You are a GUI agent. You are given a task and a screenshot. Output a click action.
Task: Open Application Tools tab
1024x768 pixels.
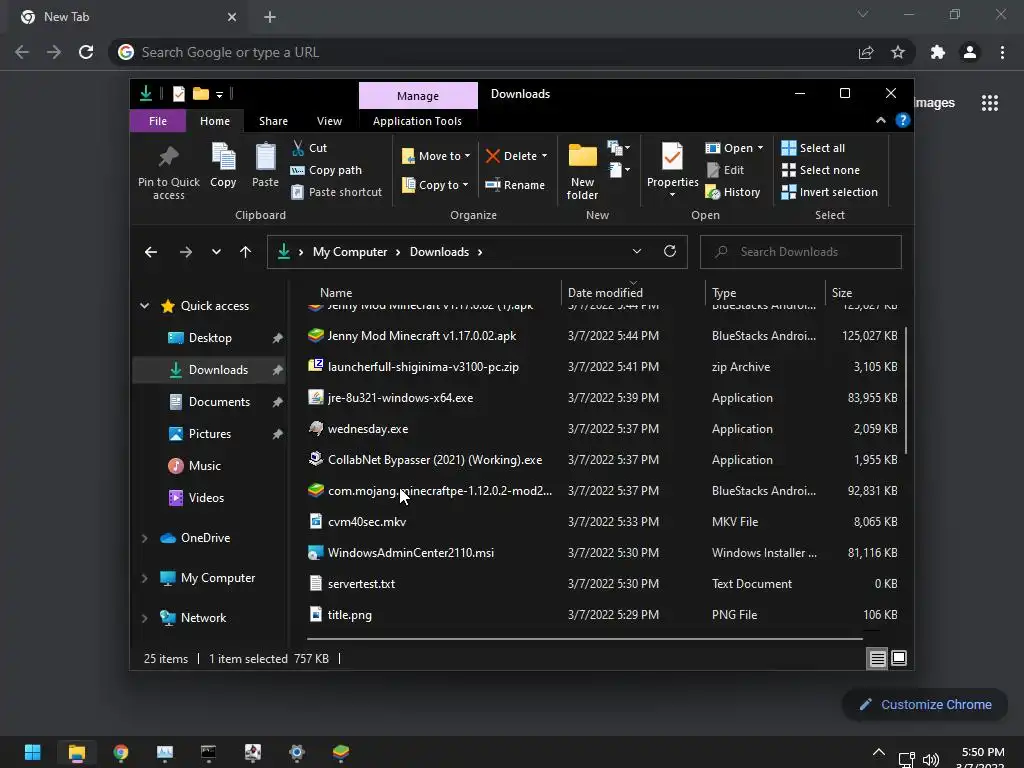click(x=417, y=121)
